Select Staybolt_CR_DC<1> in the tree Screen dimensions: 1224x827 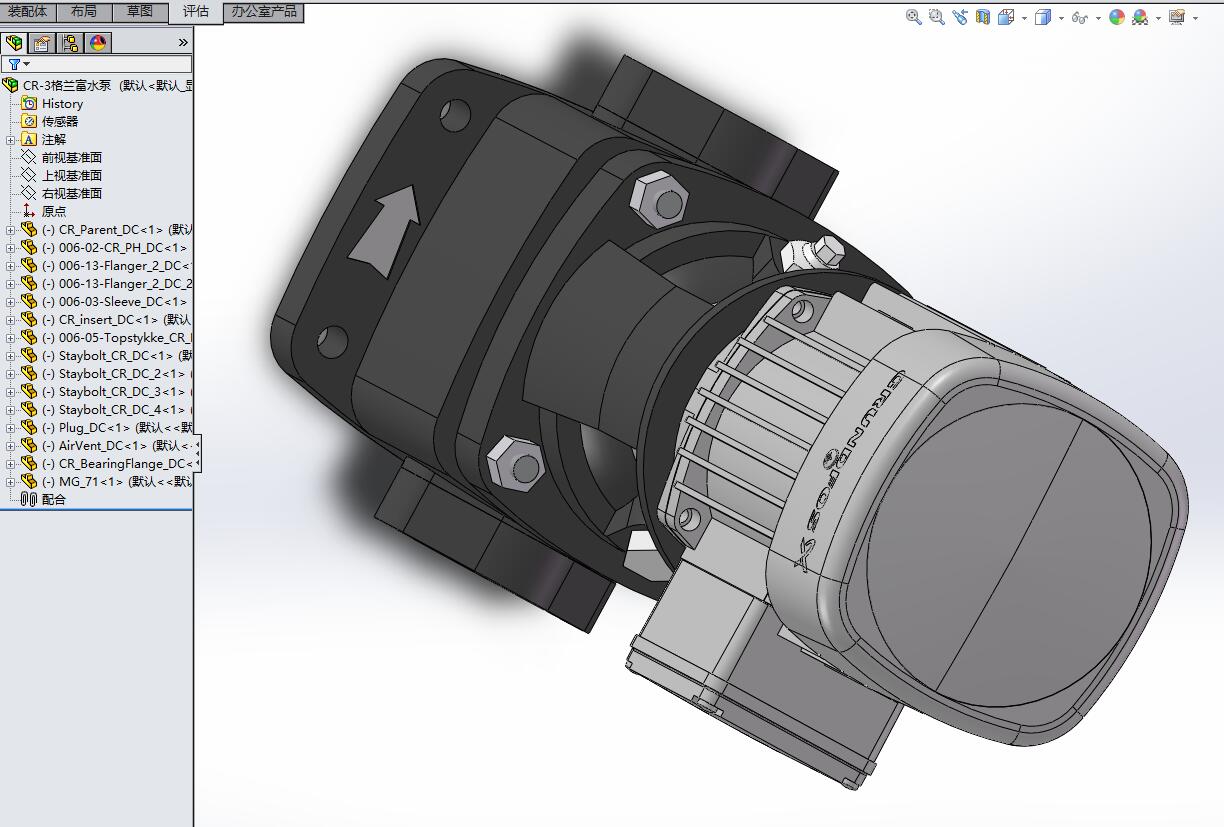pos(116,355)
